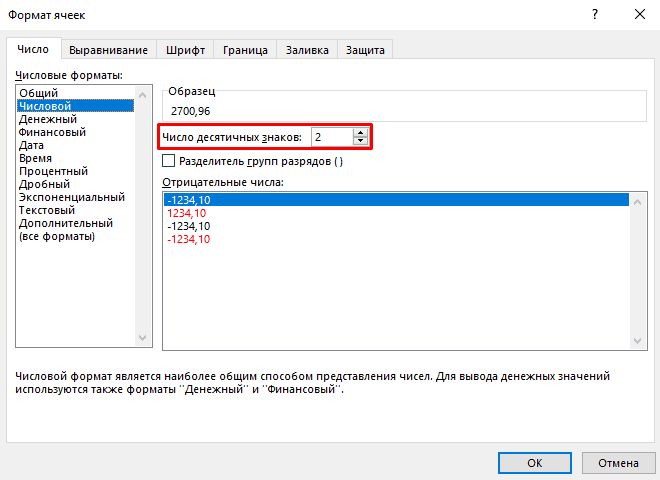This screenshot has width=660, height=480.
Task: Select the Денежный format in list
Action: pos(47,119)
